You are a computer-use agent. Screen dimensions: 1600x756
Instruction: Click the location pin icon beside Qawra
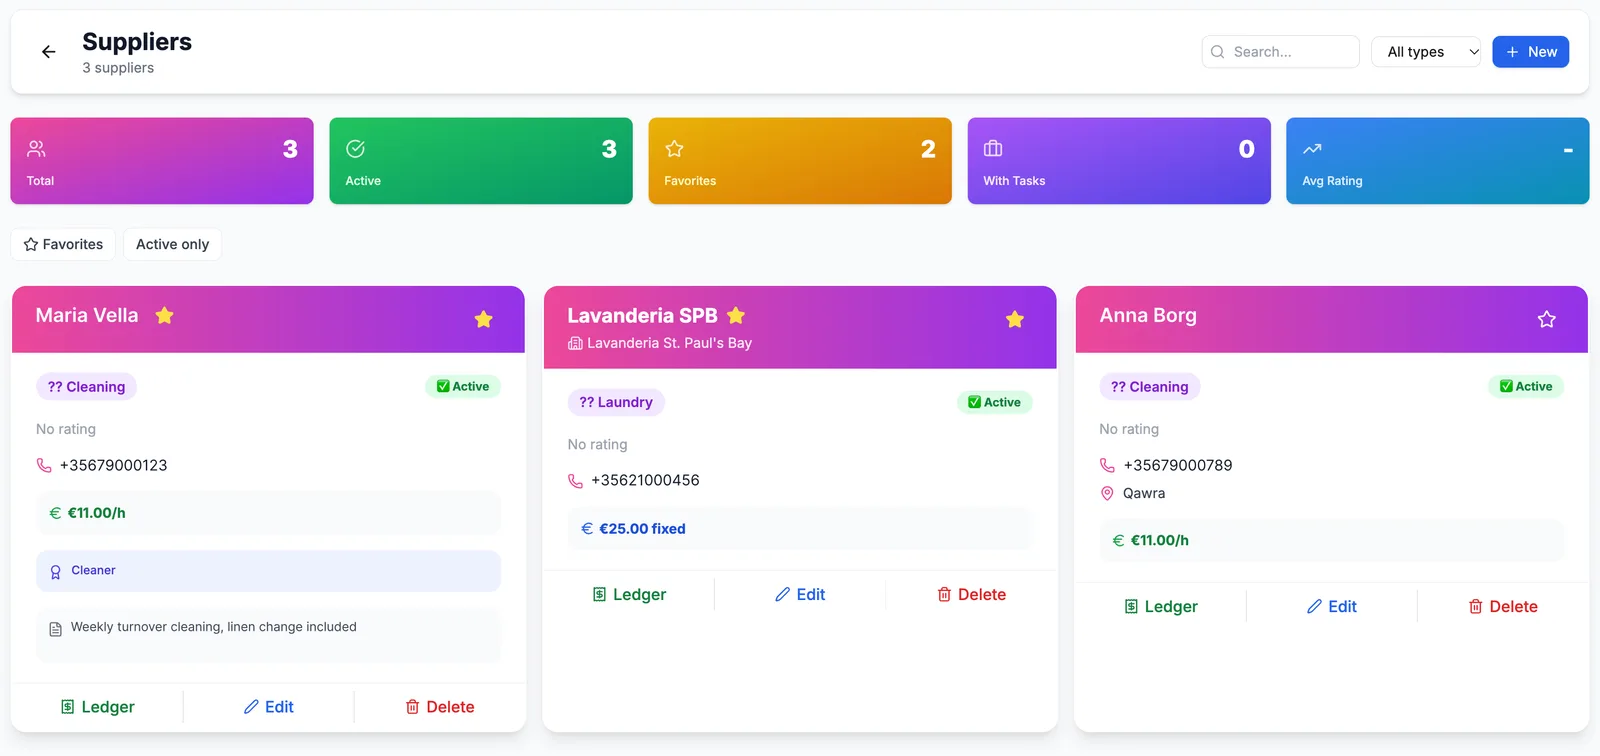pos(1107,493)
